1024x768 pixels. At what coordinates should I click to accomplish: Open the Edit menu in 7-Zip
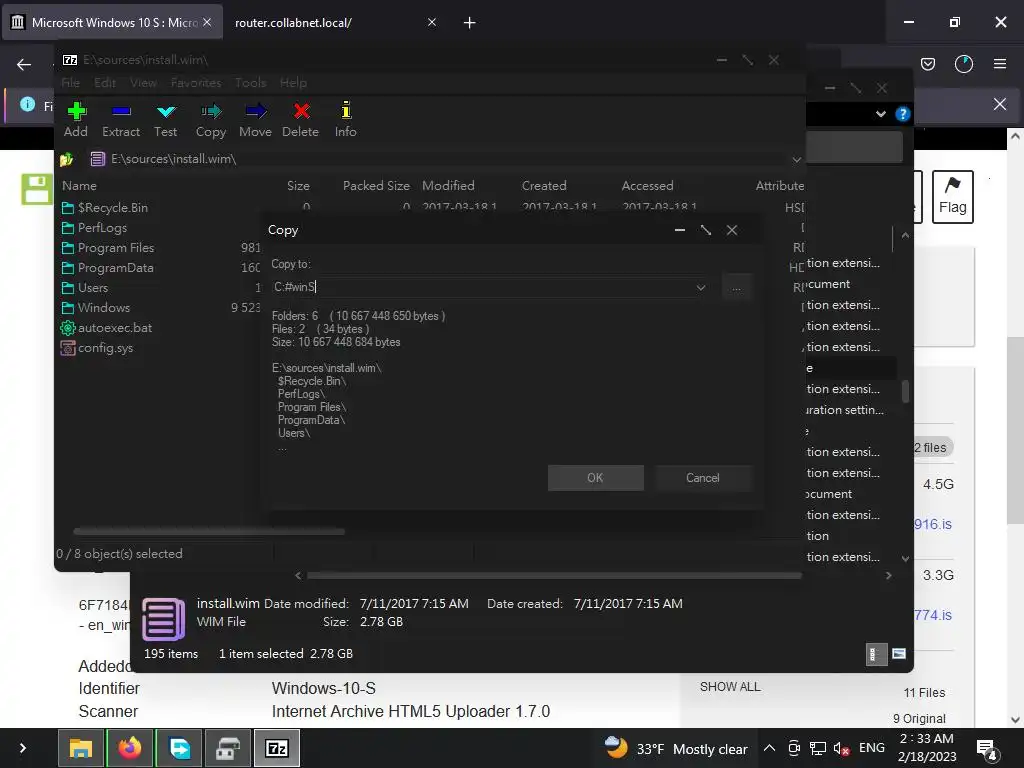[104, 83]
